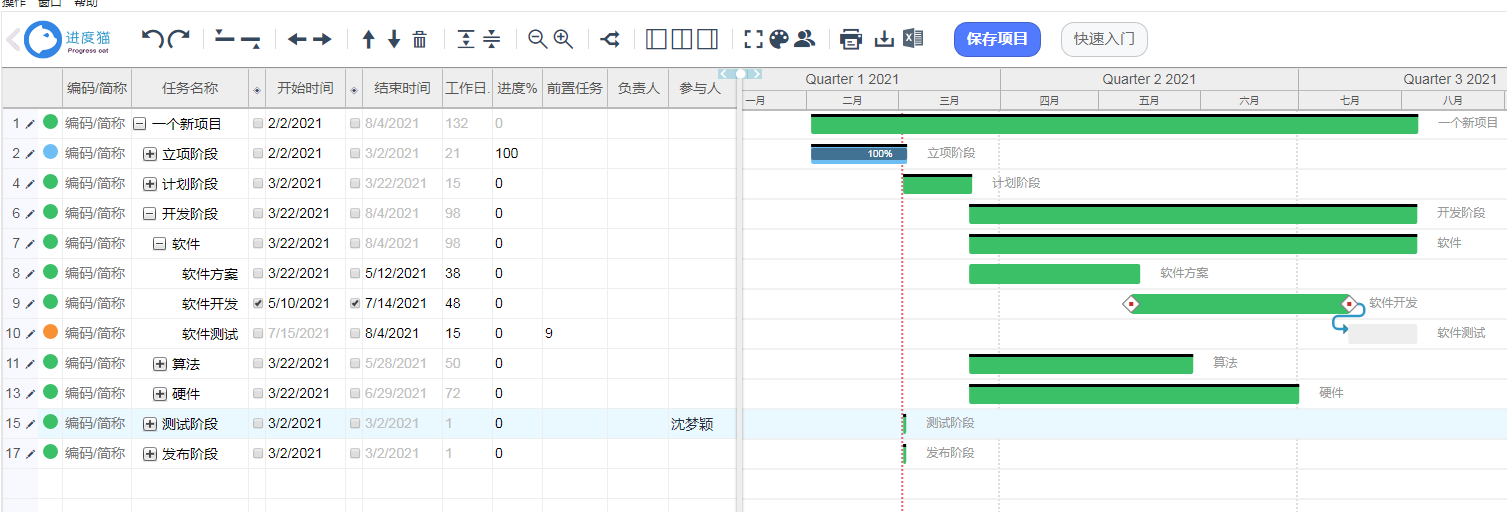Click the orange status dot on the 软件测试 row
The height and width of the screenshot is (512, 1507).
(x=50, y=332)
